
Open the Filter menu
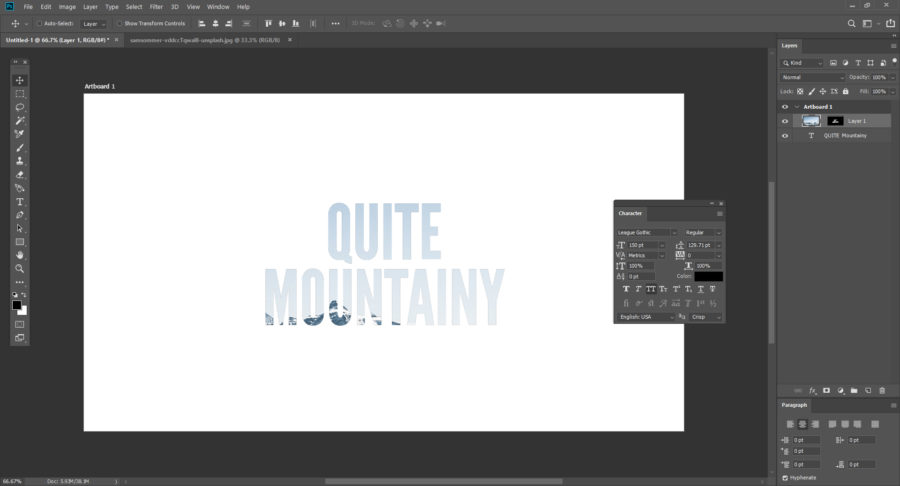[x=156, y=7]
